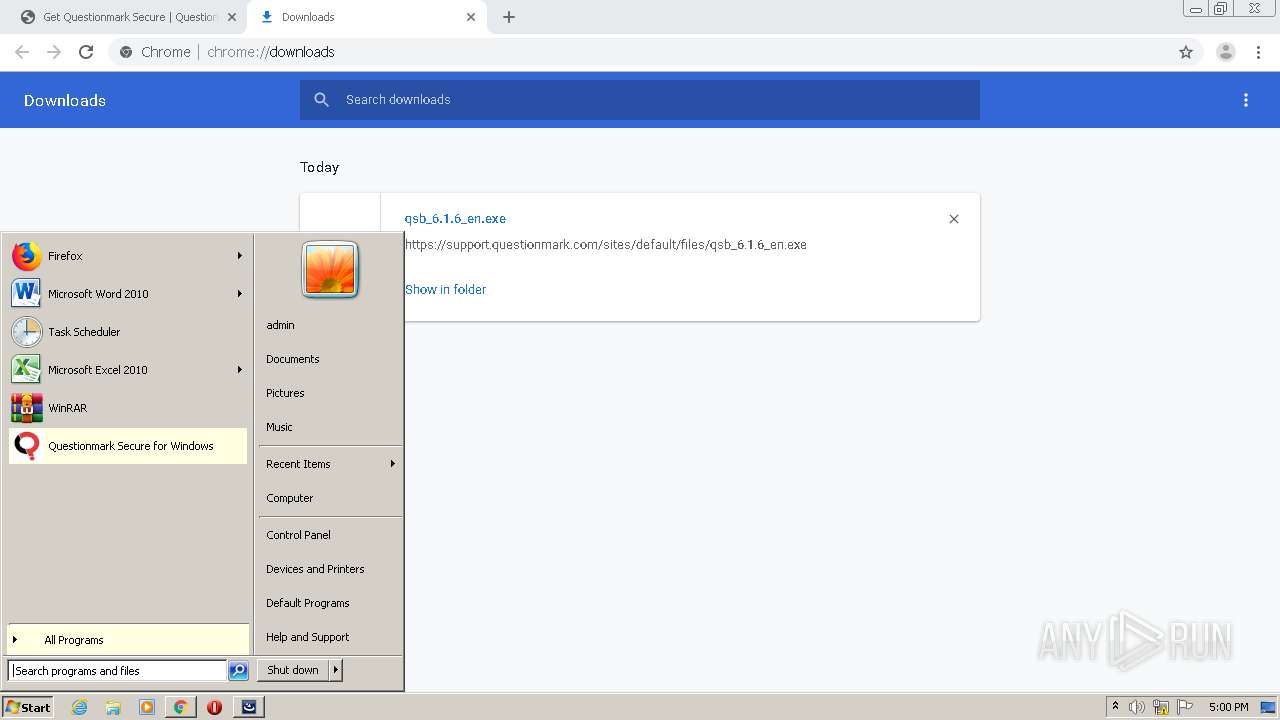Screen dimensions: 1280x720
Task: Bookmark this page with the star icon
Action: pos(1186,52)
